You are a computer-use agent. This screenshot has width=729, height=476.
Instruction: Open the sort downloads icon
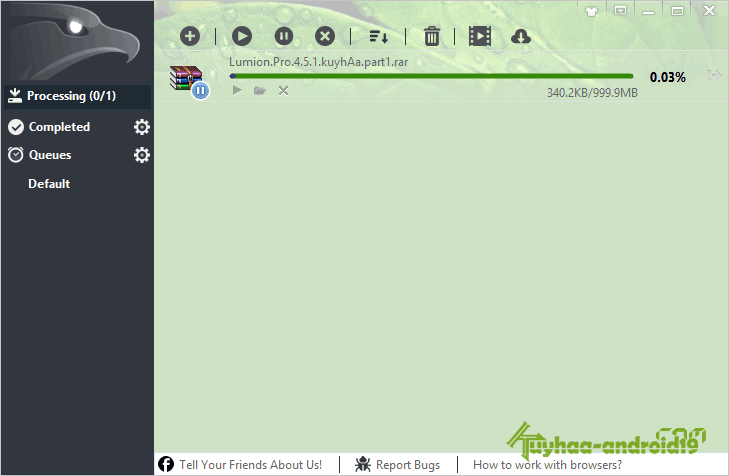click(378, 36)
